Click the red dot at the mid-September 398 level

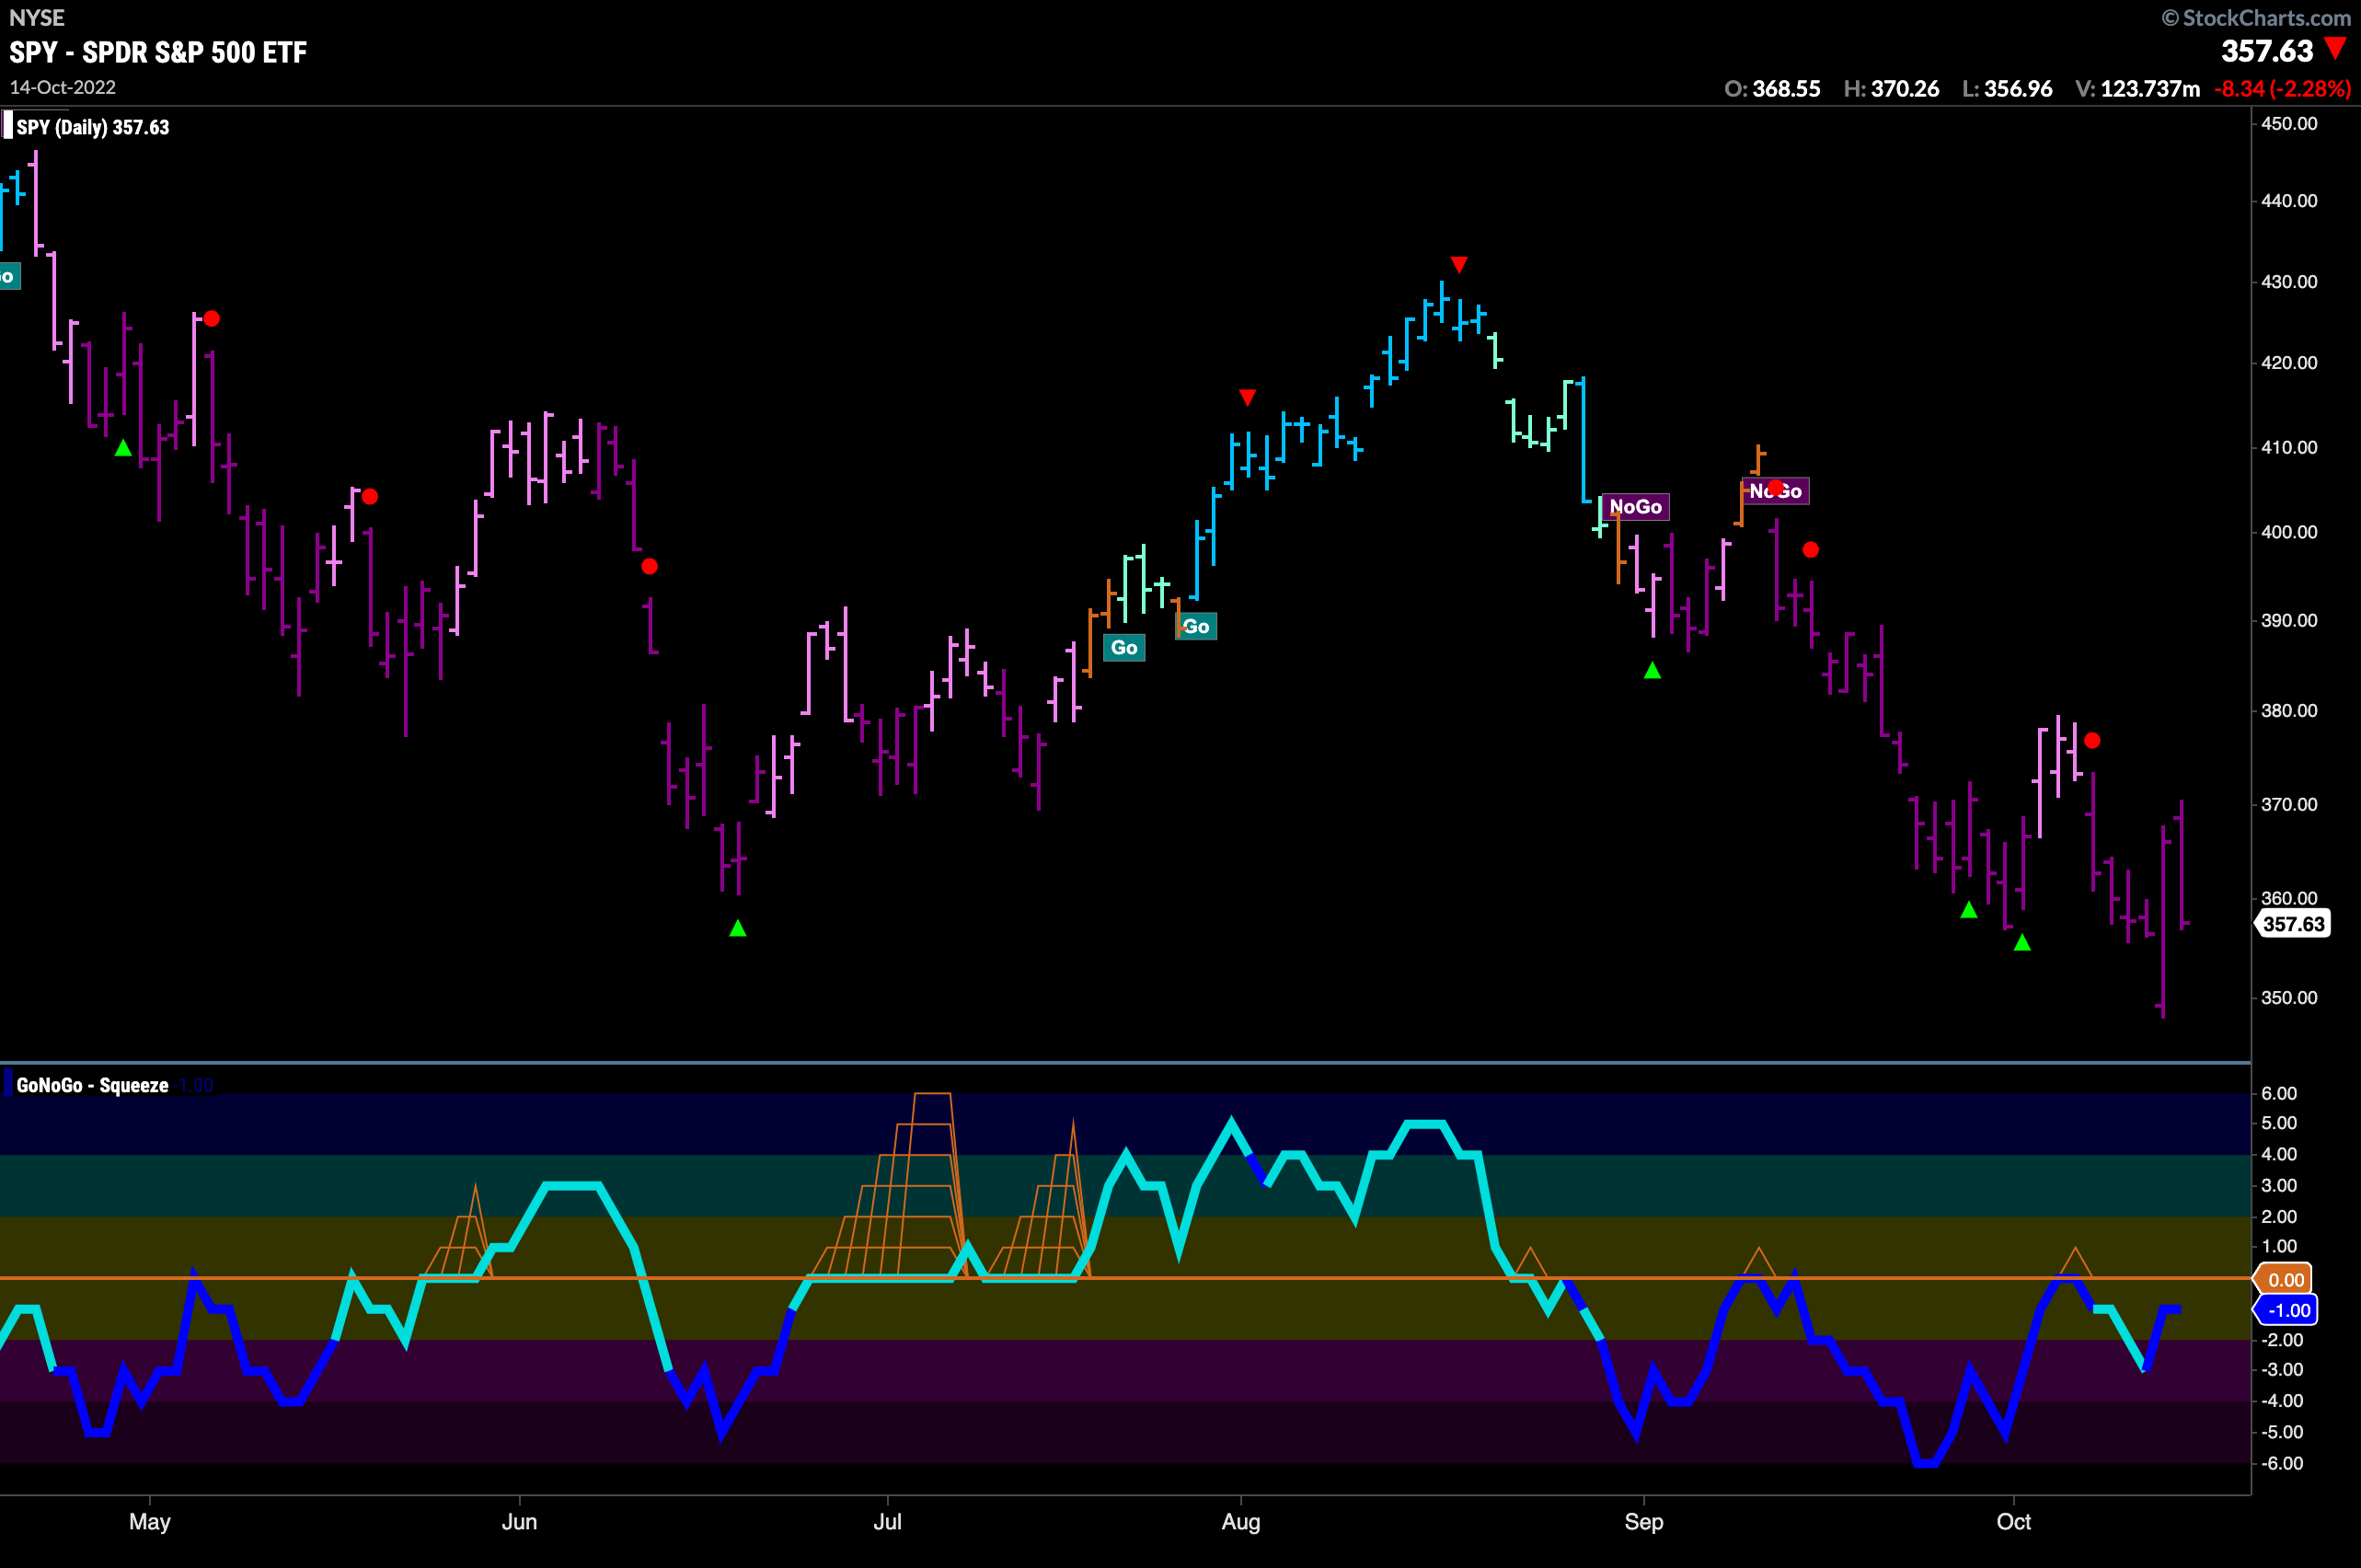tap(1810, 550)
